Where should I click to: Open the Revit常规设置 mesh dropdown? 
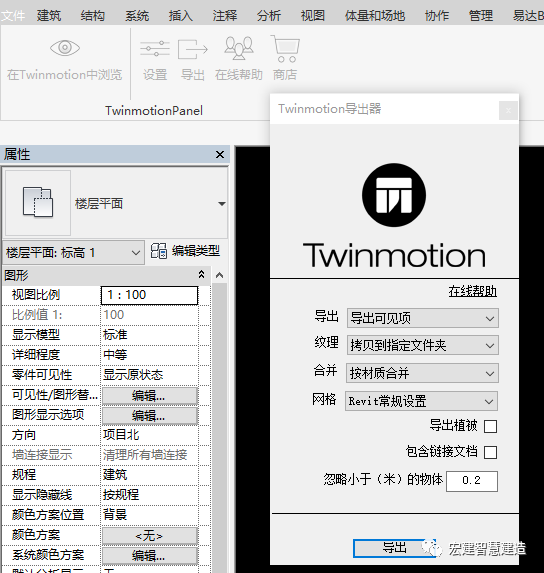coord(421,401)
